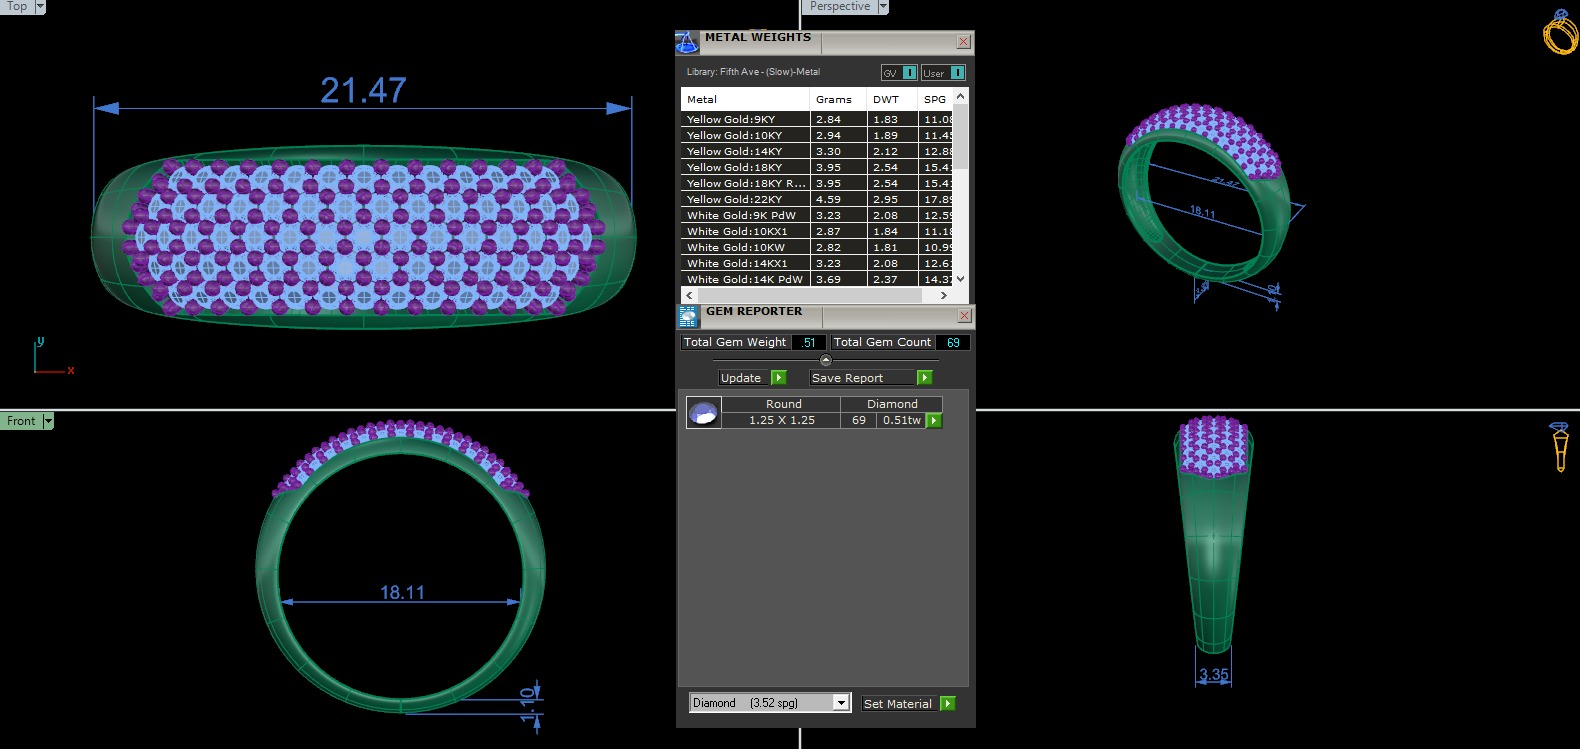The image size is (1580, 749).
Task: Click the Top viewport label
Action: click(x=17, y=6)
